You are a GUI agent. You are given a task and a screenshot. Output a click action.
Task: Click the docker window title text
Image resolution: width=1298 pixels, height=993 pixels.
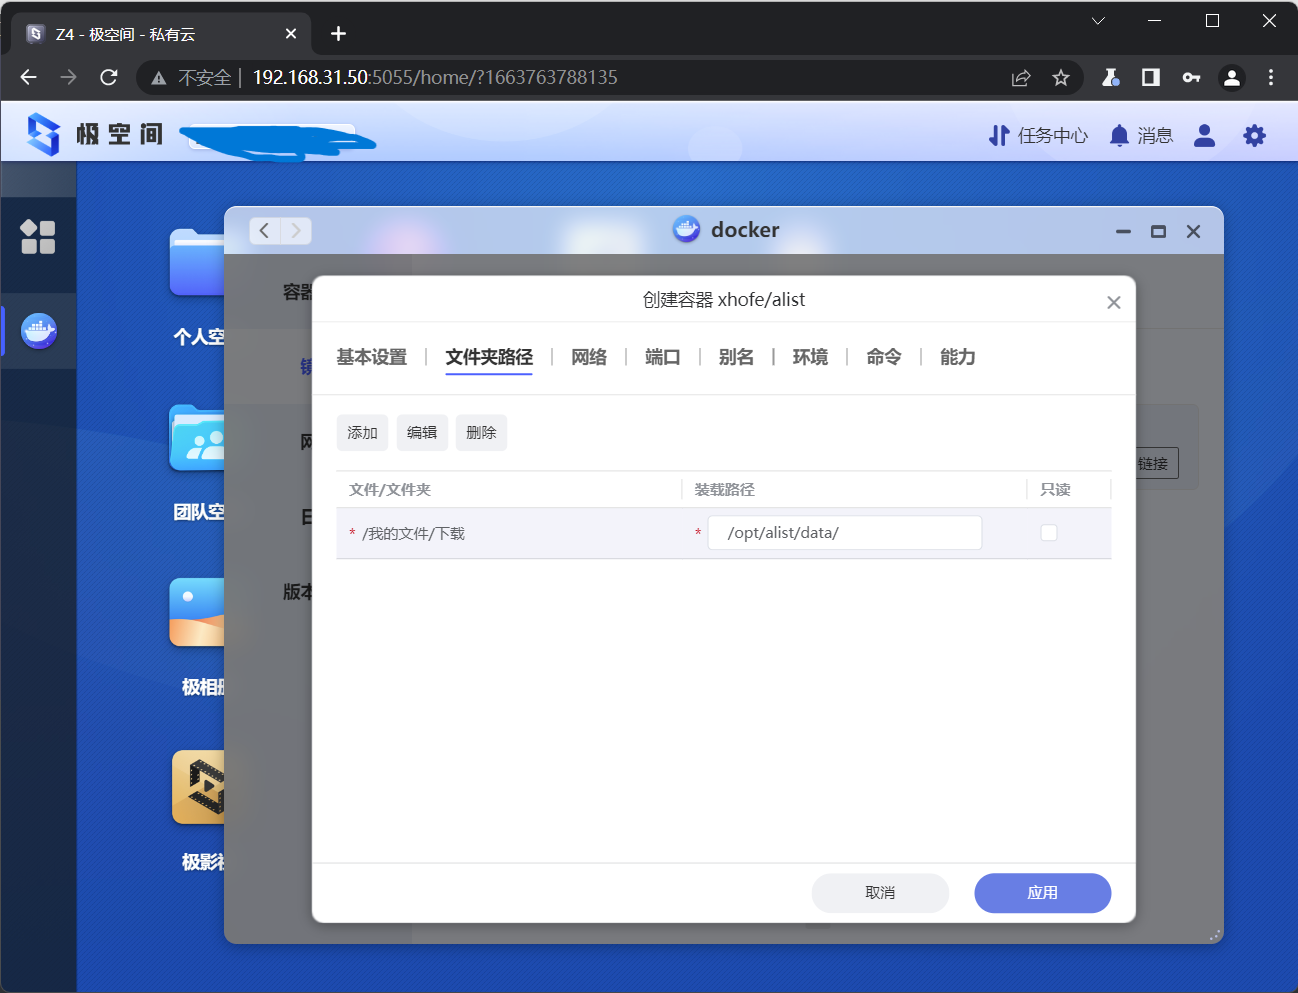pos(745,230)
